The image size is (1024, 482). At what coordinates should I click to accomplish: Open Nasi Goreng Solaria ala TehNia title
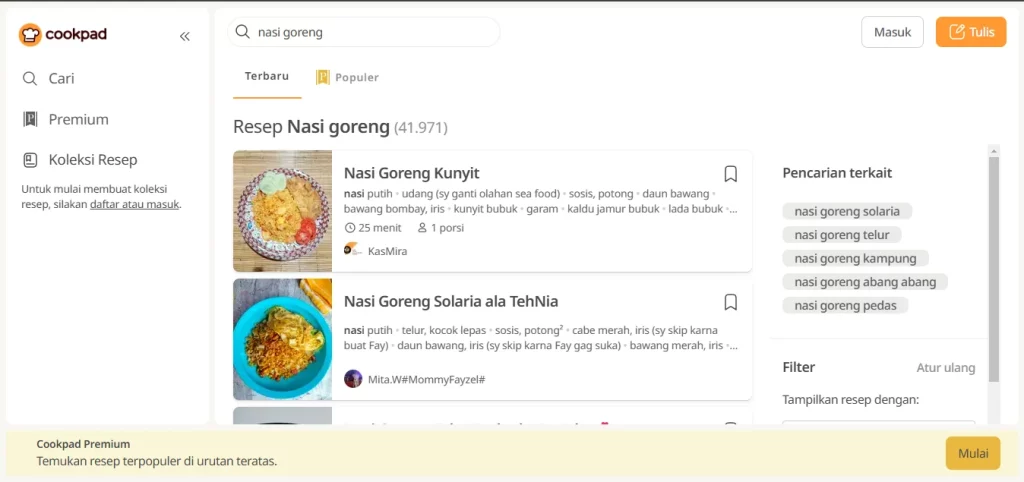(451, 302)
